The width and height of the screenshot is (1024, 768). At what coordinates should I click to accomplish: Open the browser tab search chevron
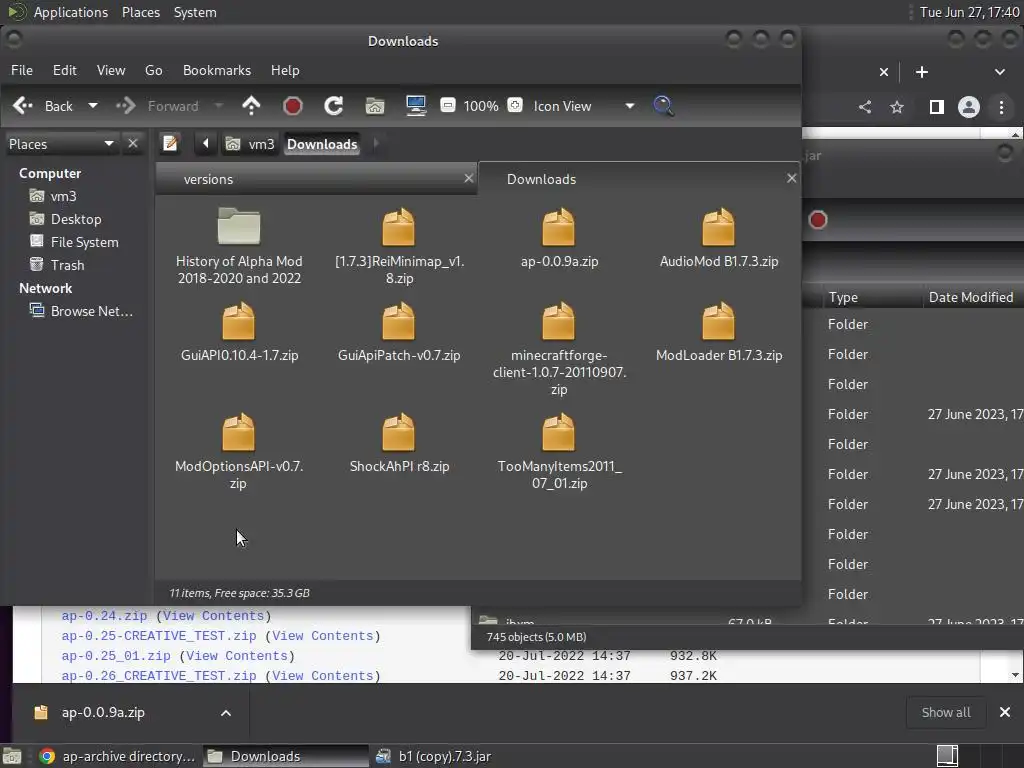(x=1000, y=72)
